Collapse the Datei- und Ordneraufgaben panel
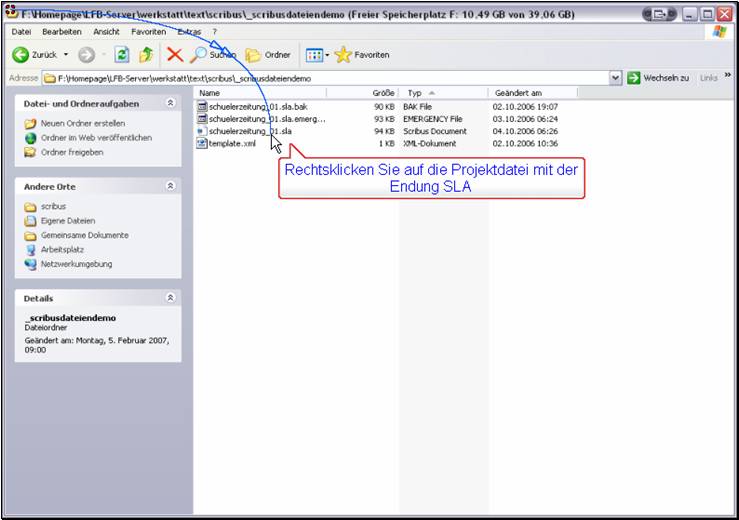 tap(170, 103)
